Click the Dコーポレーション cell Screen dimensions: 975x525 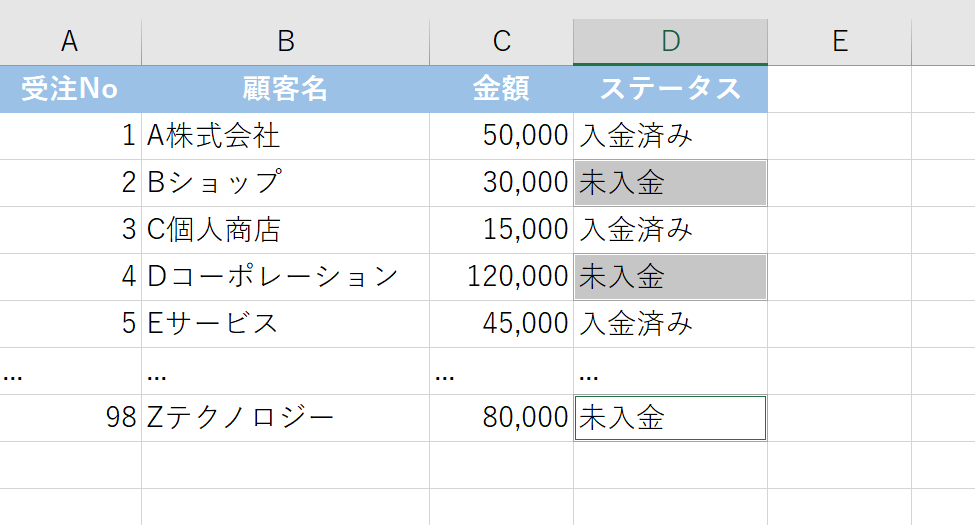coord(286,277)
